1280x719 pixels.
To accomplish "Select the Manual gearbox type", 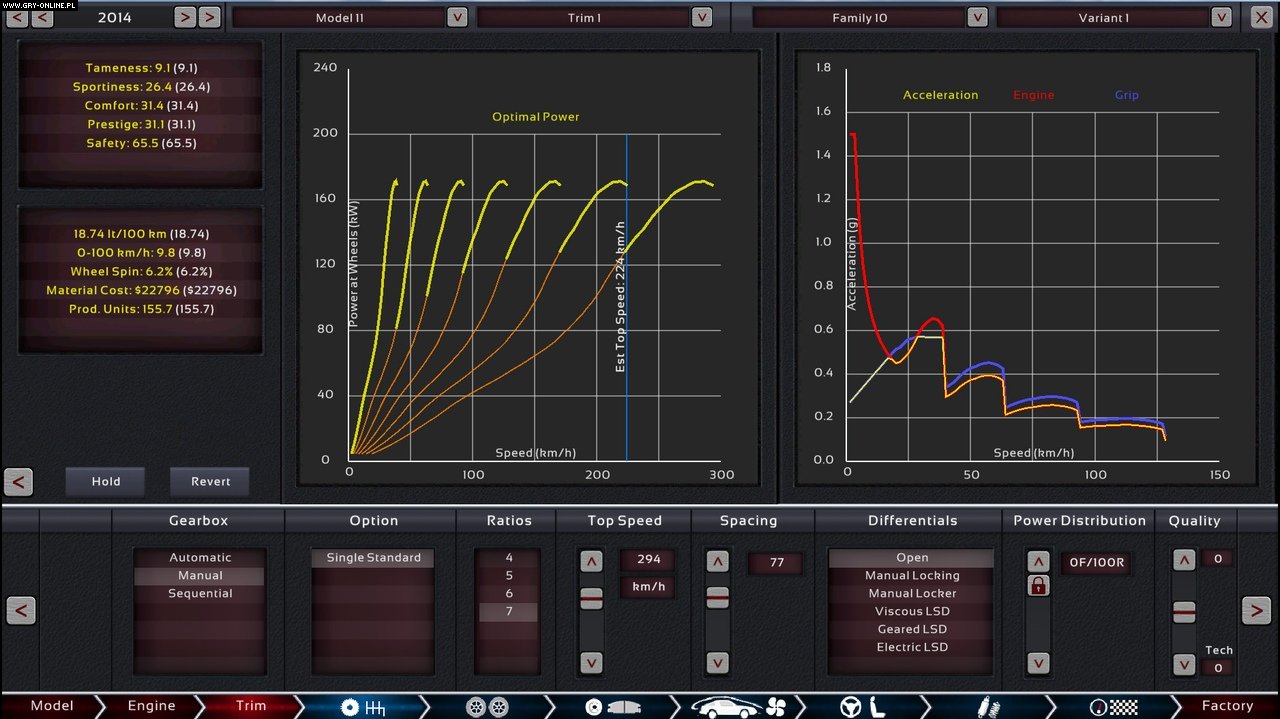I will (x=199, y=575).
